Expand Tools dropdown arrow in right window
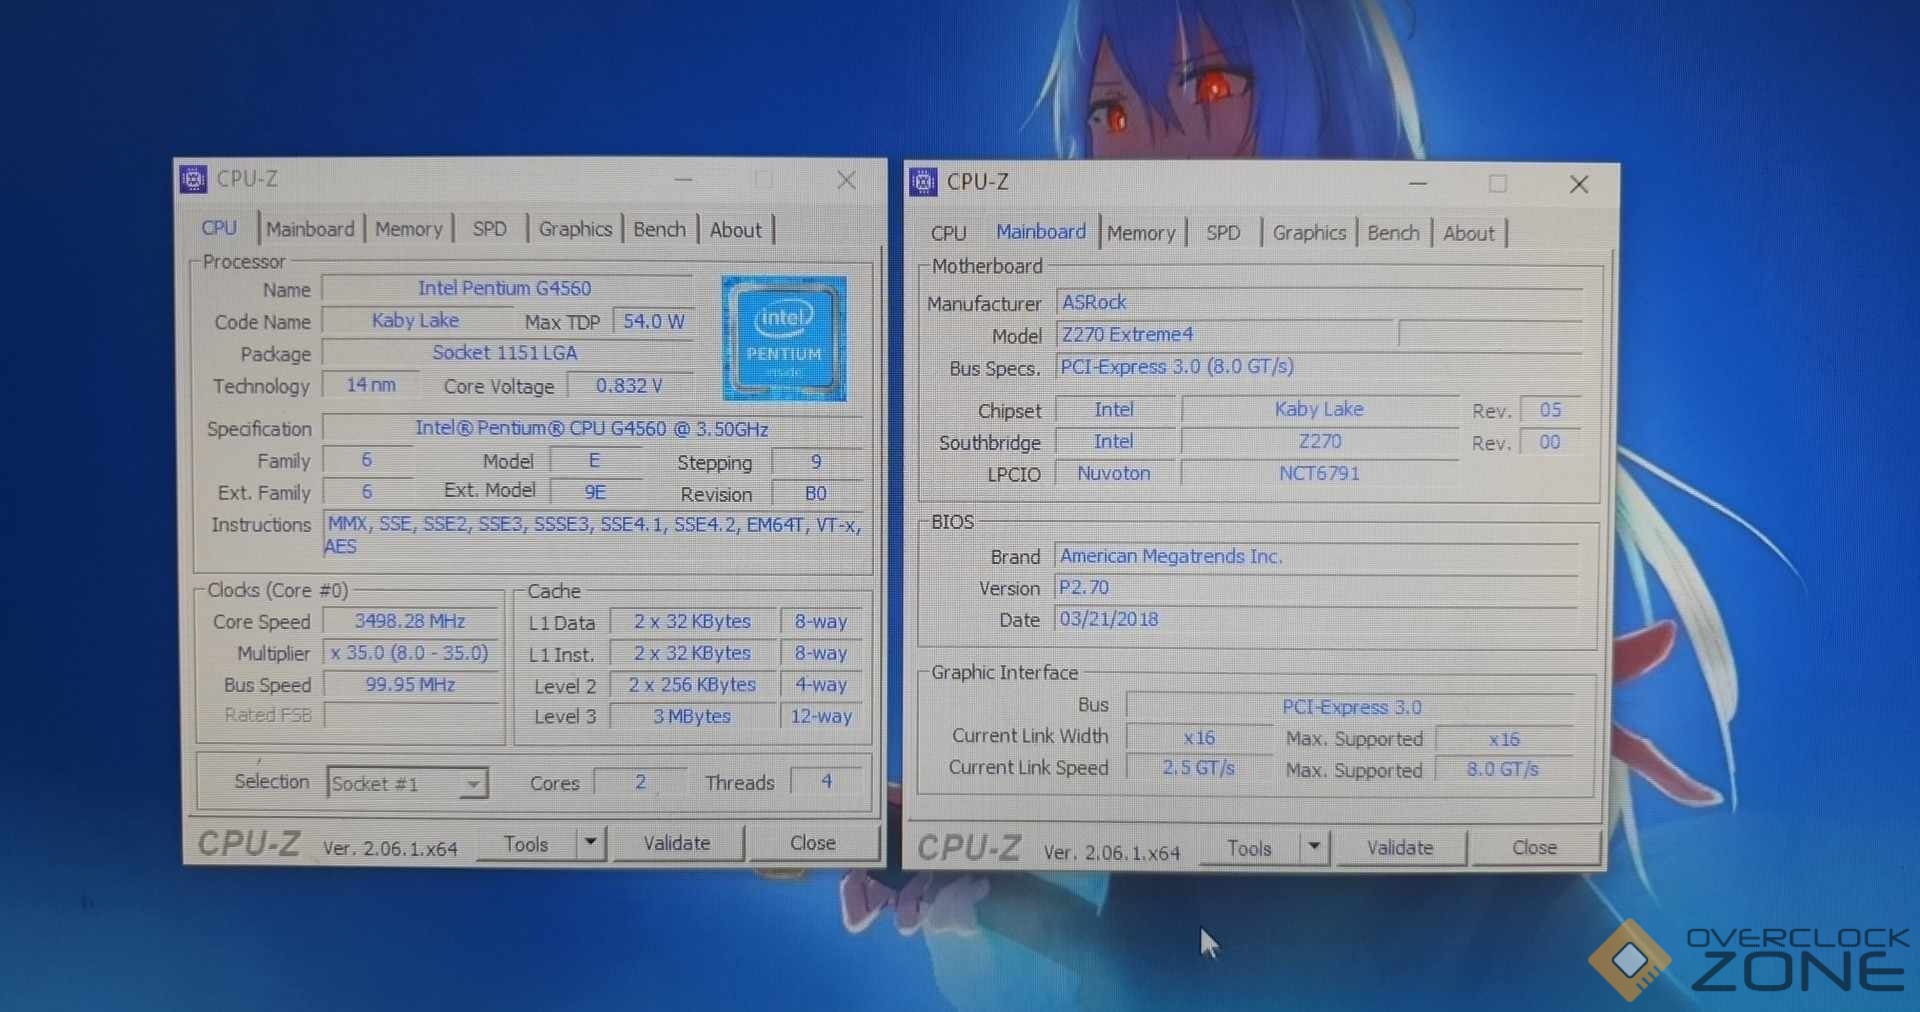 1314,848
